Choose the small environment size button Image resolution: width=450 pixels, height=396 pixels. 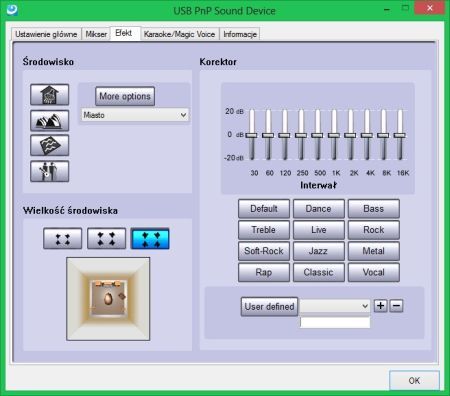tap(62, 238)
